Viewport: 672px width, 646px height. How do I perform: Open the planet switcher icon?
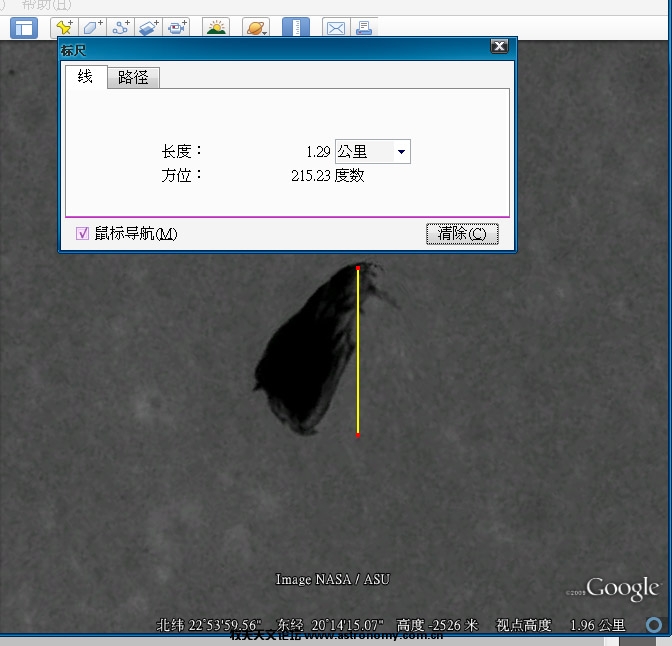click(256, 28)
